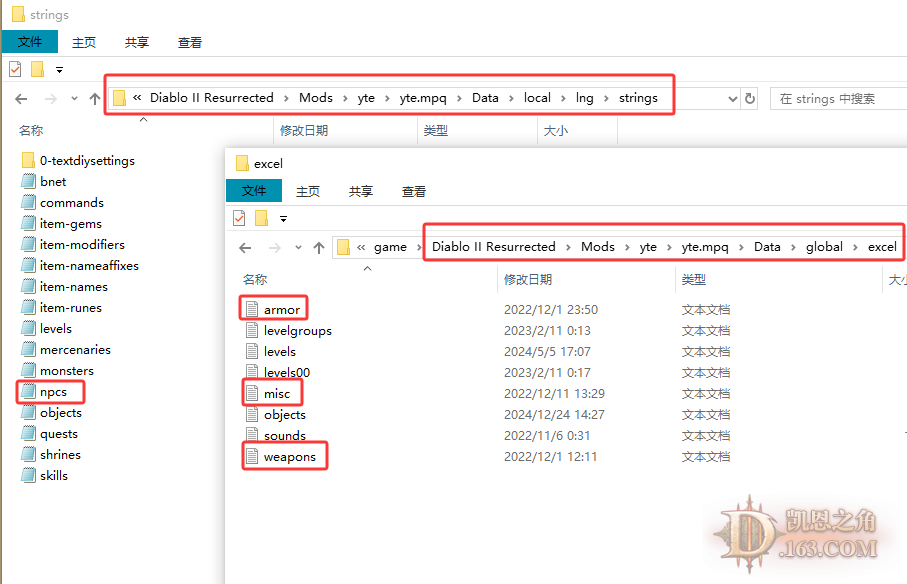Screen dimensions: 907x584
Task: Click Properties checkmark icon in excel window toolbar
Action: pos(239,218)
